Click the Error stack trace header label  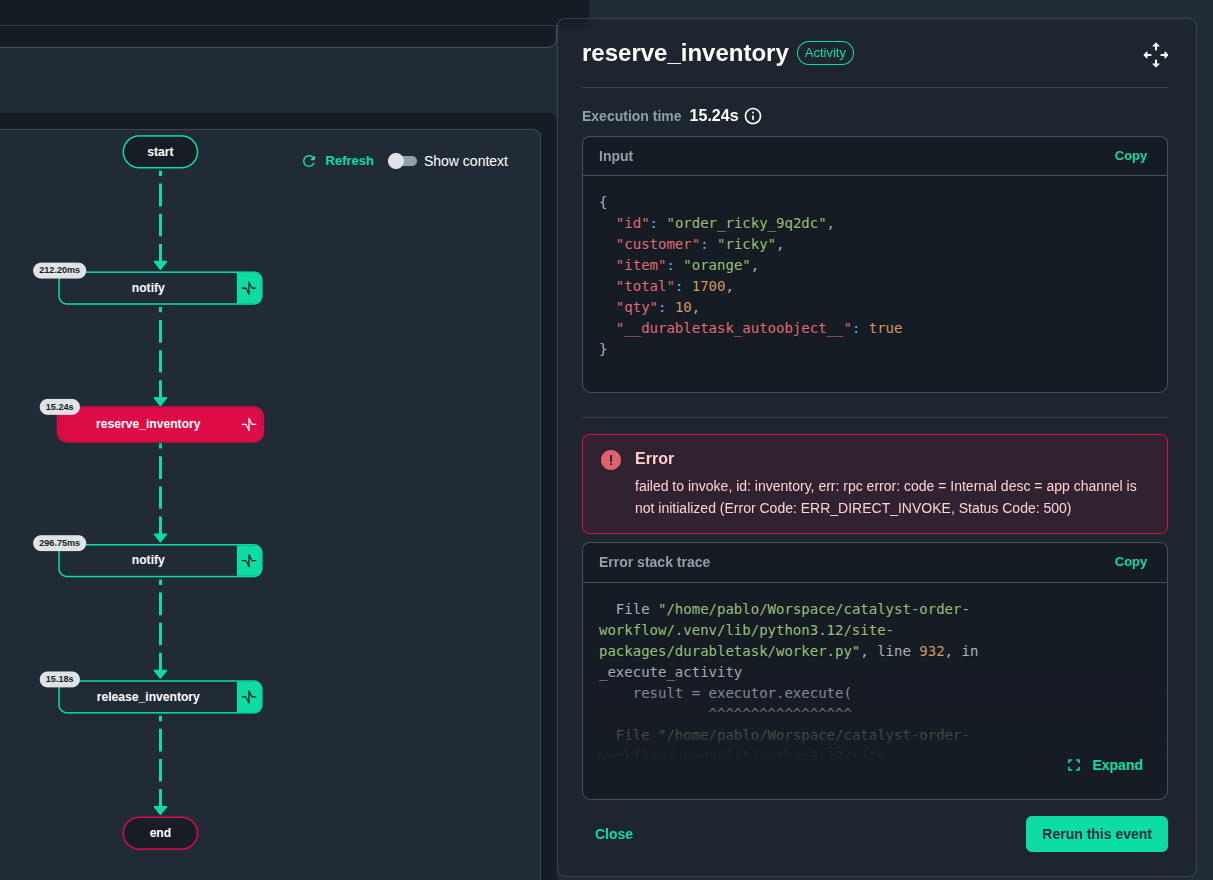[655, 562]
